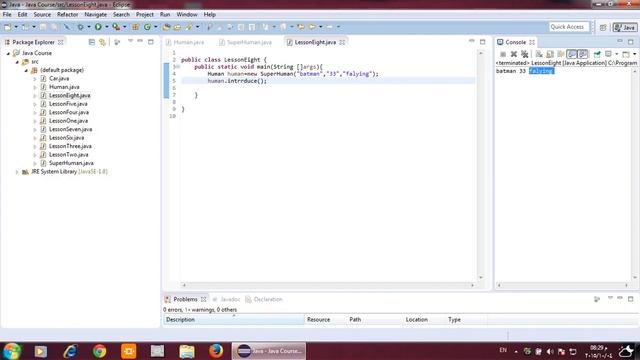Click Remove Launch X icon in Console
The image size is (640, 360).
pos(514,54)
